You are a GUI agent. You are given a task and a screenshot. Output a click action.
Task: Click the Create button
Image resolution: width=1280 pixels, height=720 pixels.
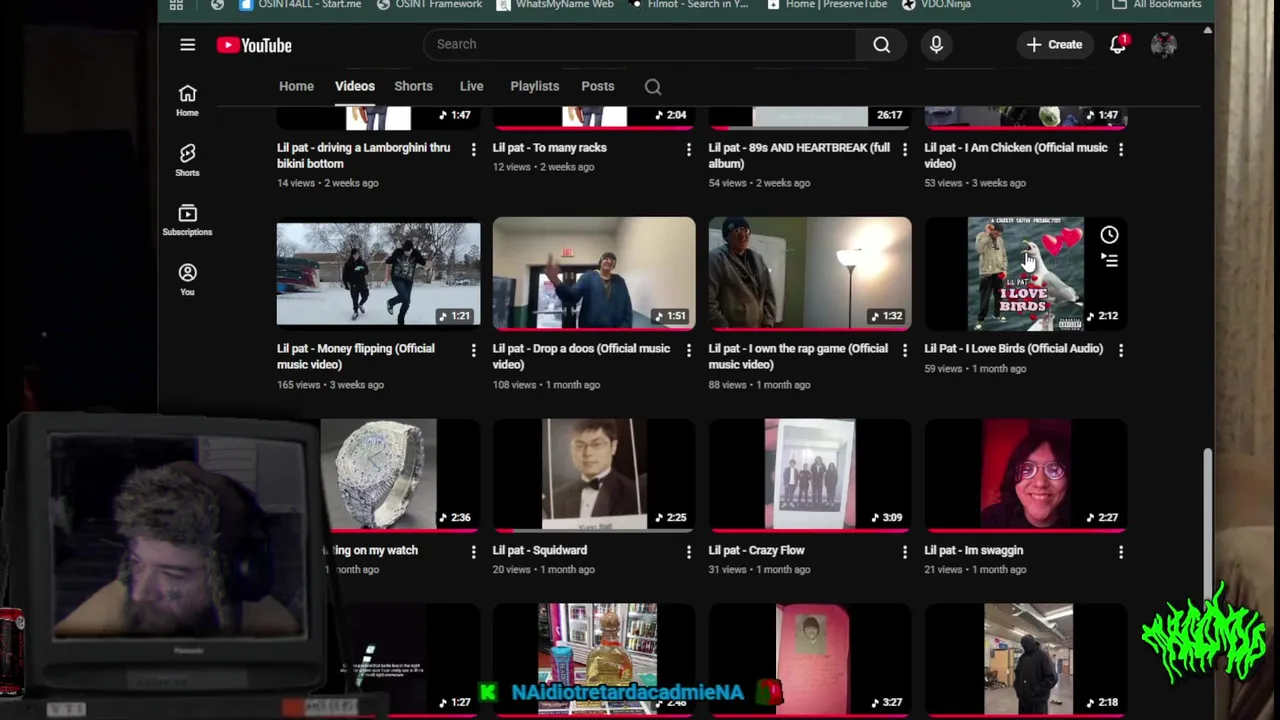pyautogui.click(x=1054, y=44)
